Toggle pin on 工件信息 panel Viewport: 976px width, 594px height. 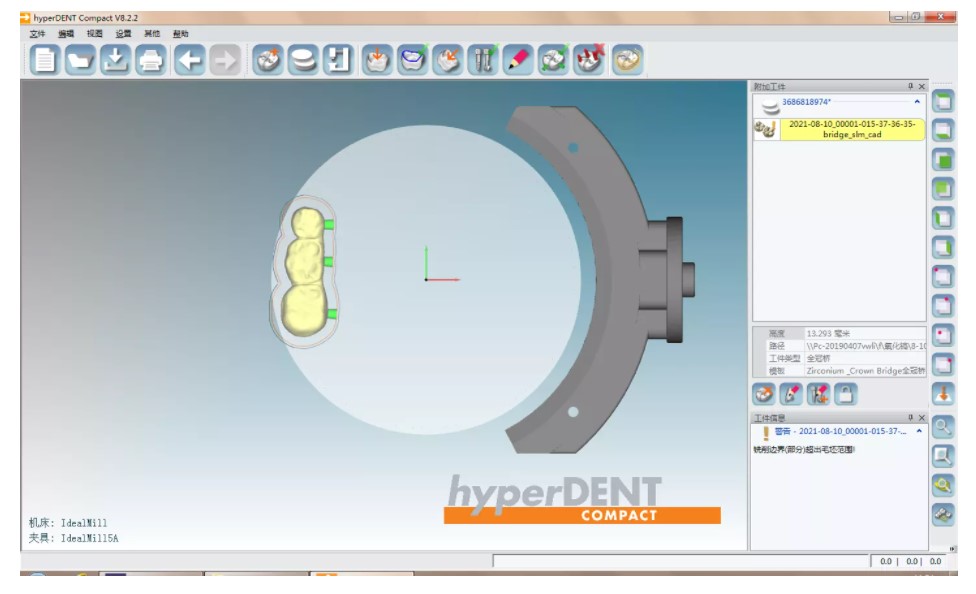(911, 418)
